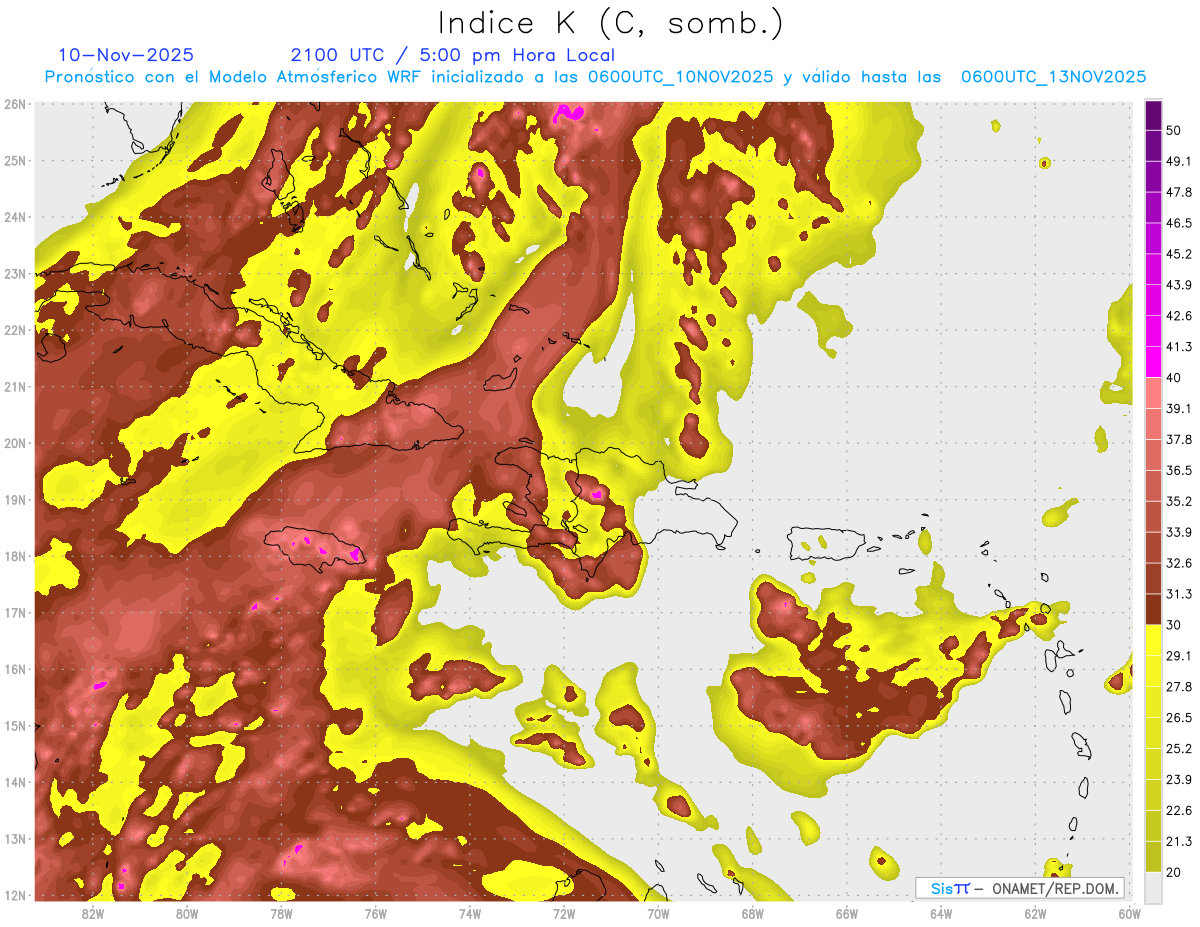Pick the dark purple top color-scale segment
The height and width of the screenshot is (927, 1200).
[x=1153, y=116]
